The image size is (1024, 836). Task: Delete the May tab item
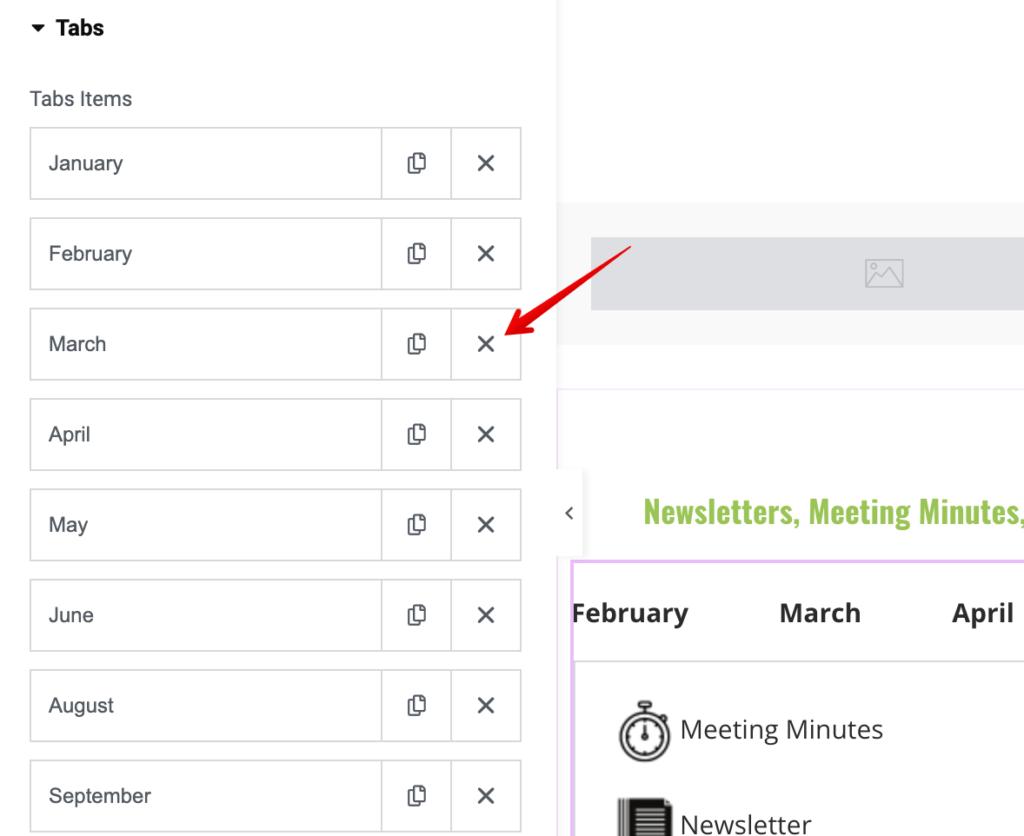click(x=486, y=524)
